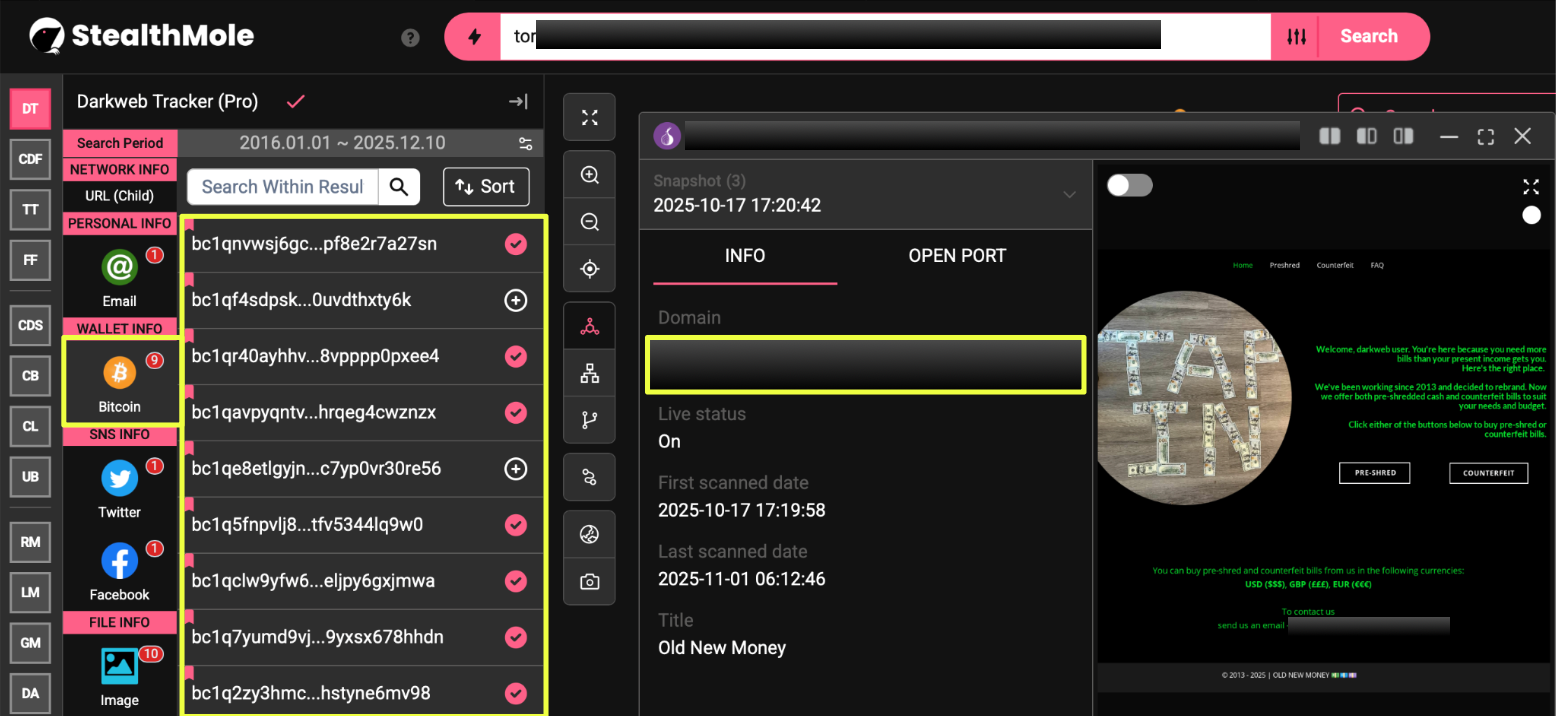This screenshot has height=716, width=1556.
Task: Switch to the OPEN PORT tab
Action: (x=956, y=256)
